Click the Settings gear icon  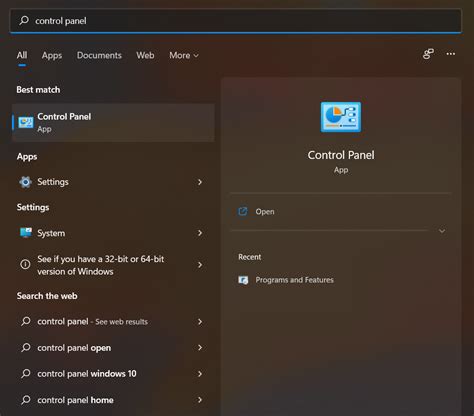point(25,182)
